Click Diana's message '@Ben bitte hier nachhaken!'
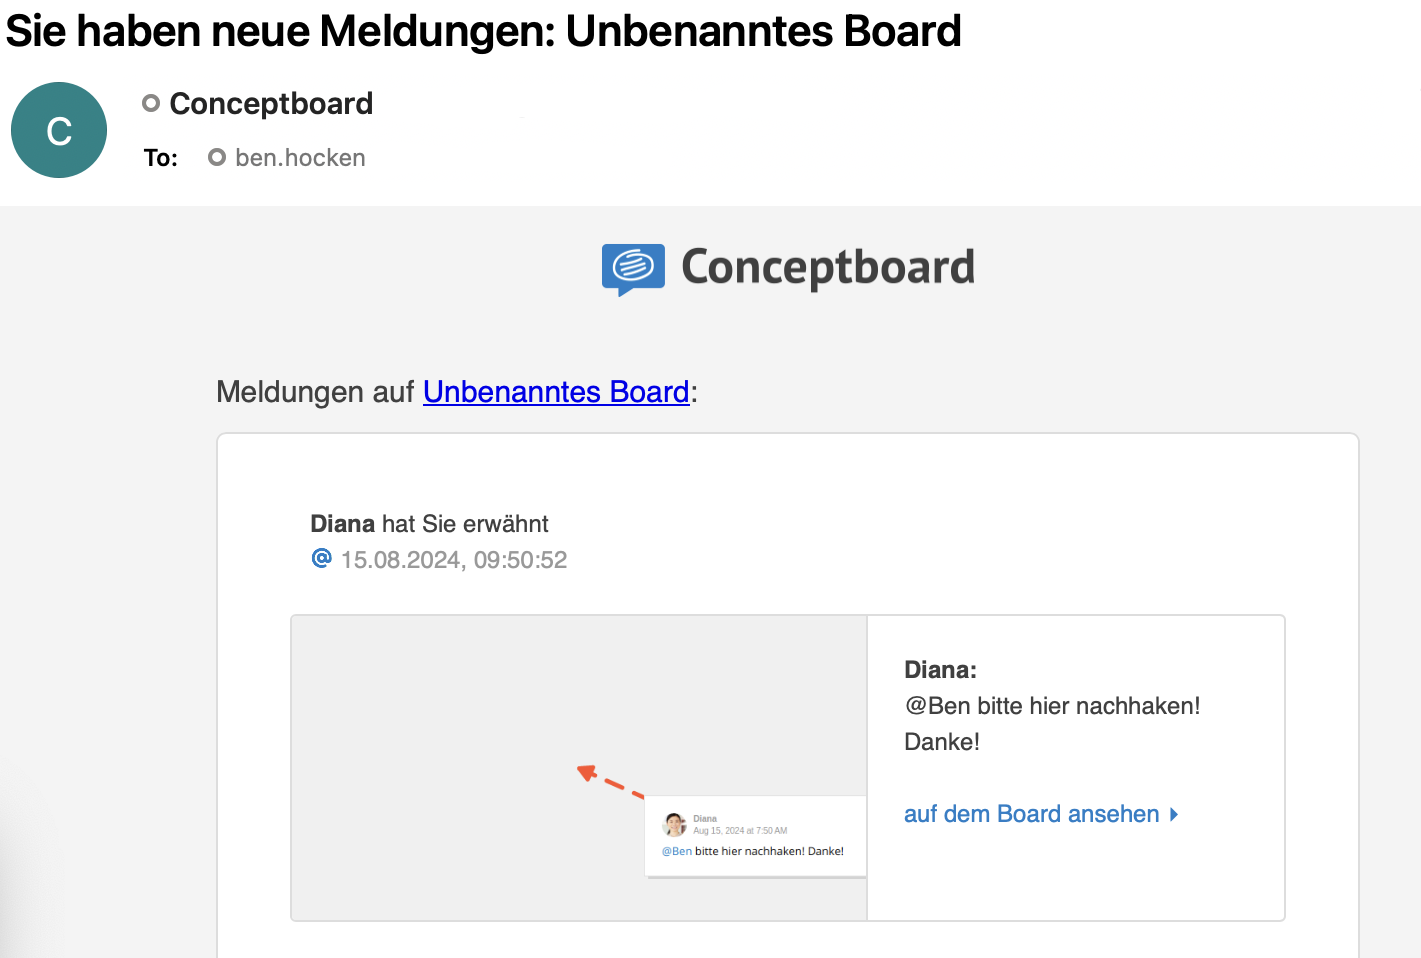Image resolution: width=1421 pixels, height=958 pixels. coord(1052,706)
